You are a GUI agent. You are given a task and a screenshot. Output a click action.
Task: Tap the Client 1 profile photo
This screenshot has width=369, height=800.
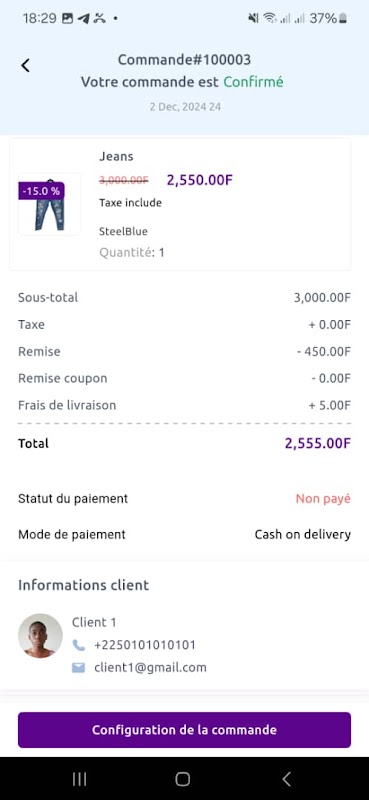[x=40, y=635]
